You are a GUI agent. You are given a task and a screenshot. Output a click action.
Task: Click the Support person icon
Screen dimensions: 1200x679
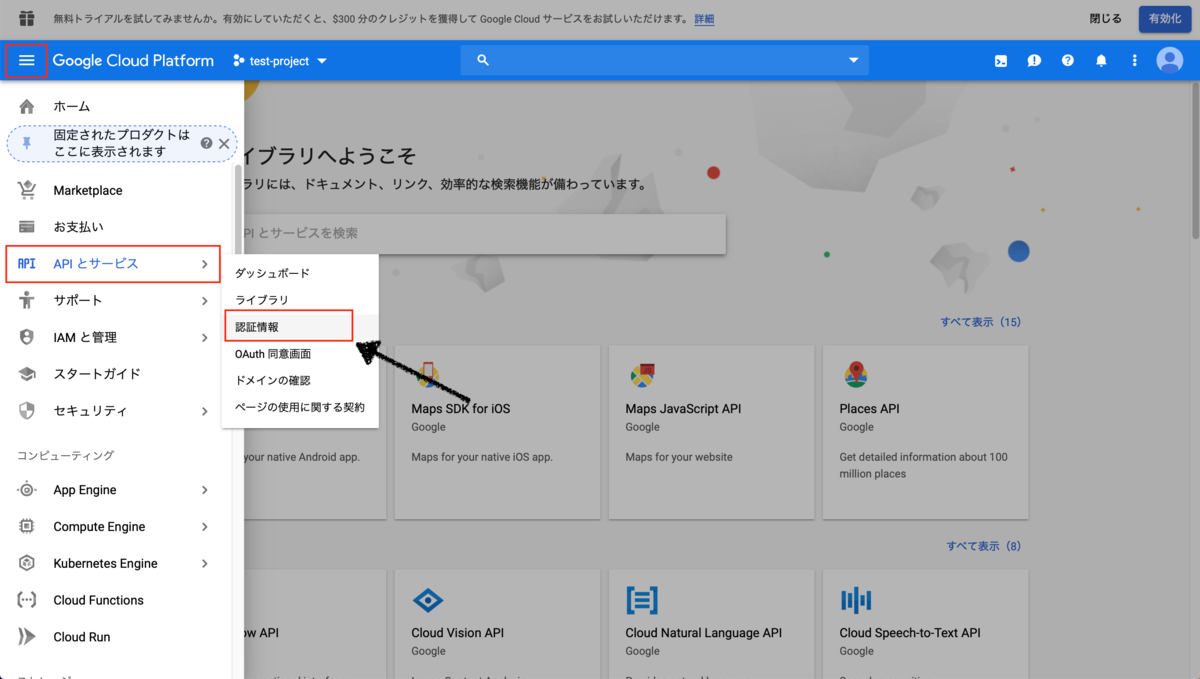click(x=27, y=300)
